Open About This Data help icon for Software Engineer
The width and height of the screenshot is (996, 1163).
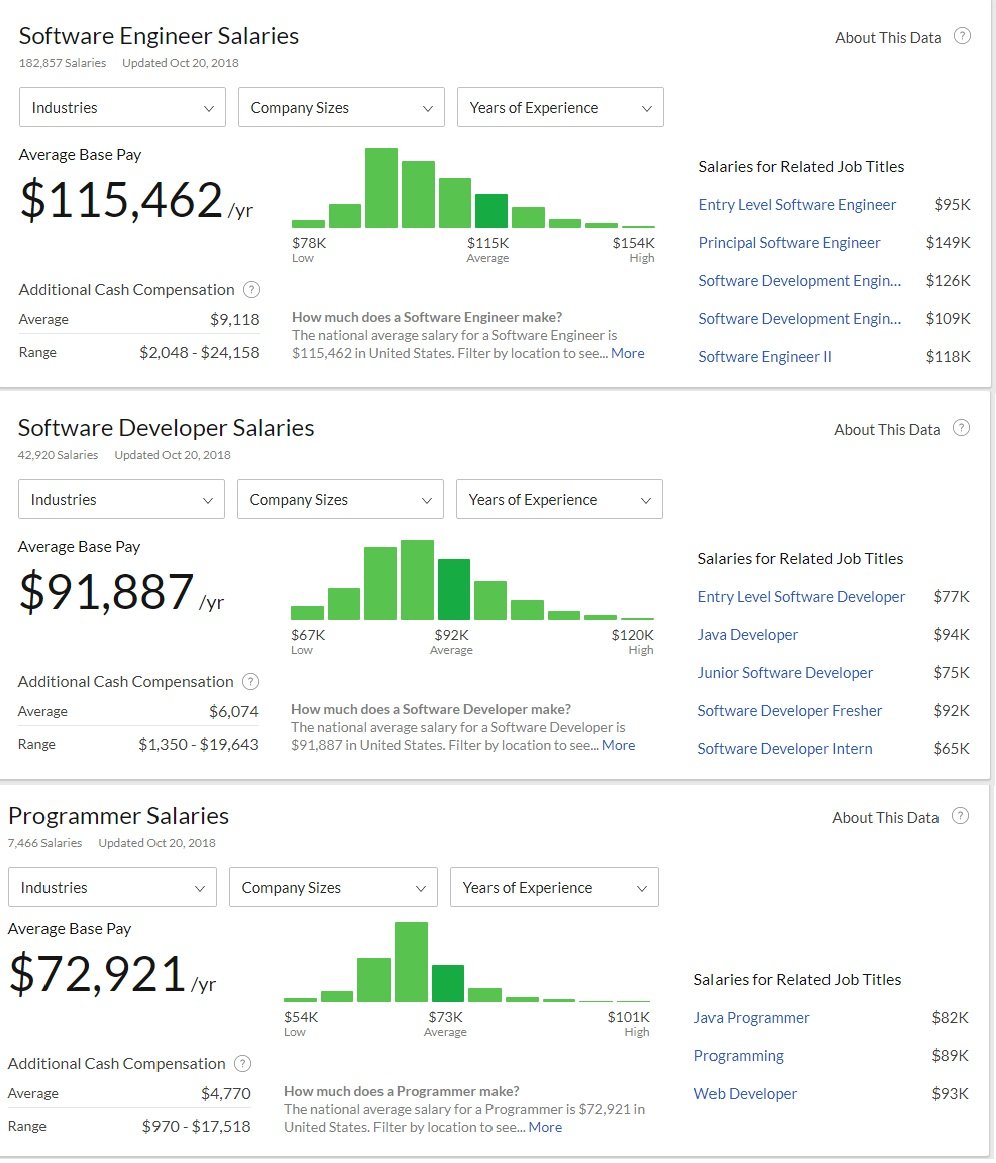pyautogui.click(x=962, y=35)
